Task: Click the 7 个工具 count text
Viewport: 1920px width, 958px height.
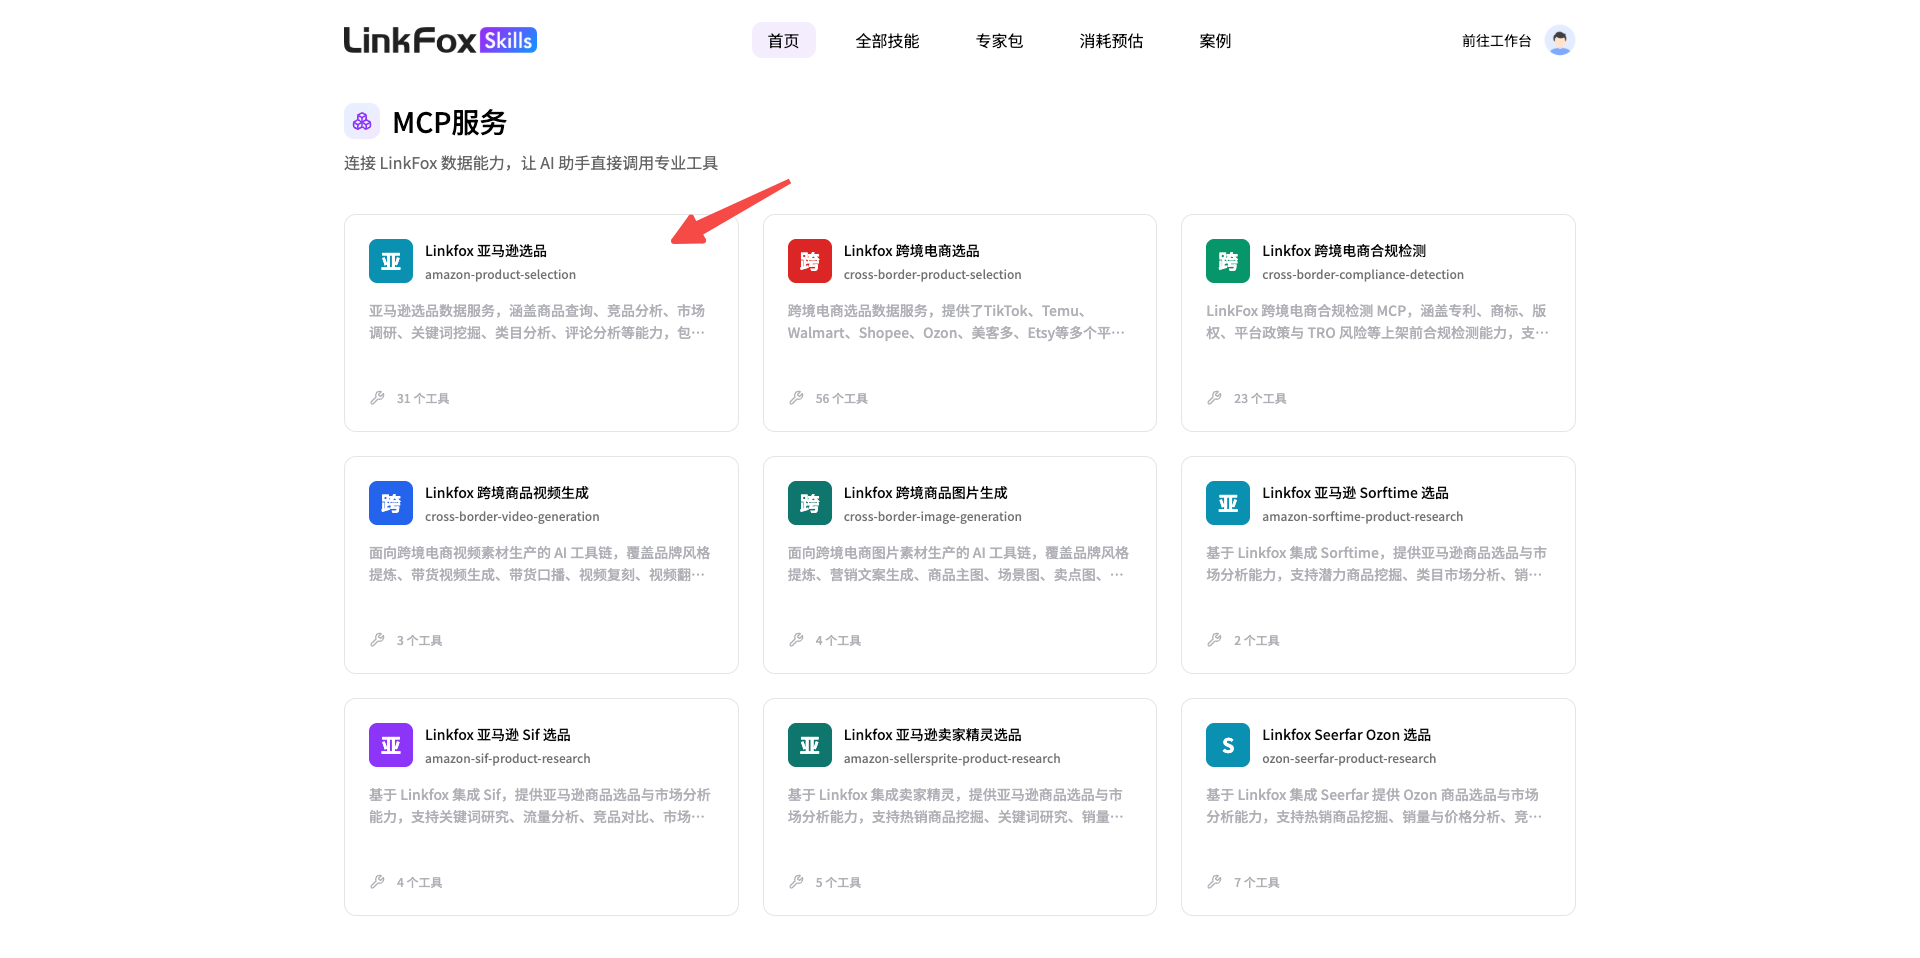Action: click(x=1257, y=882)
